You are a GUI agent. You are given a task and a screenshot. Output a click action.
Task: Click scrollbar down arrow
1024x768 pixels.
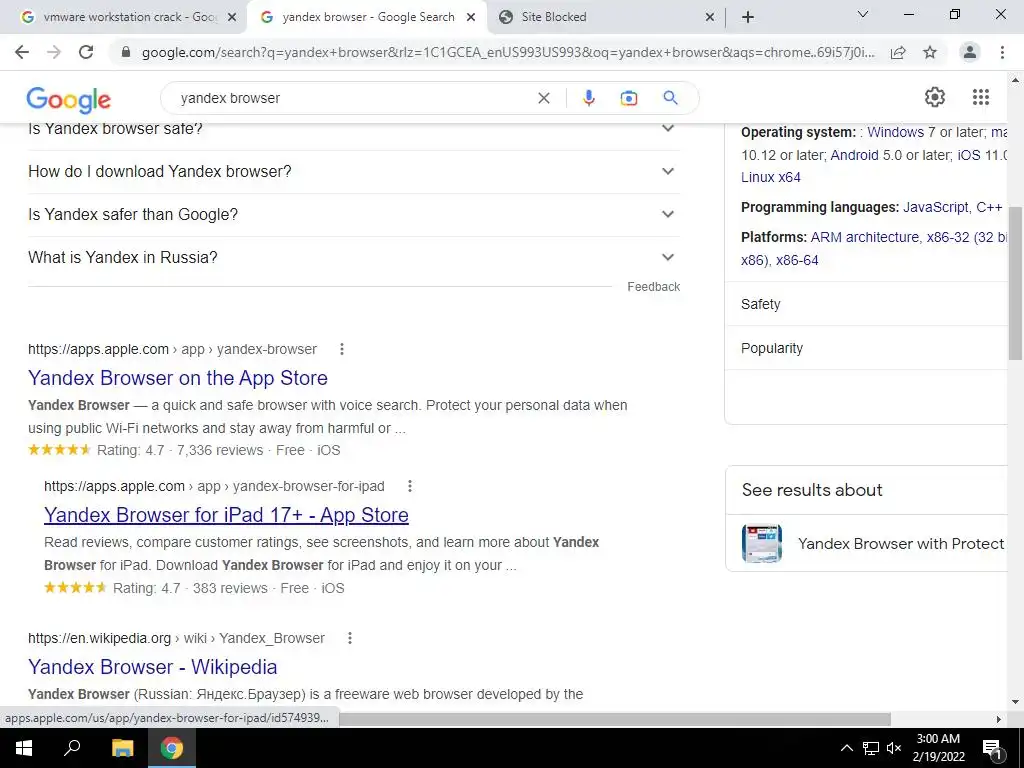[1015, 703]
